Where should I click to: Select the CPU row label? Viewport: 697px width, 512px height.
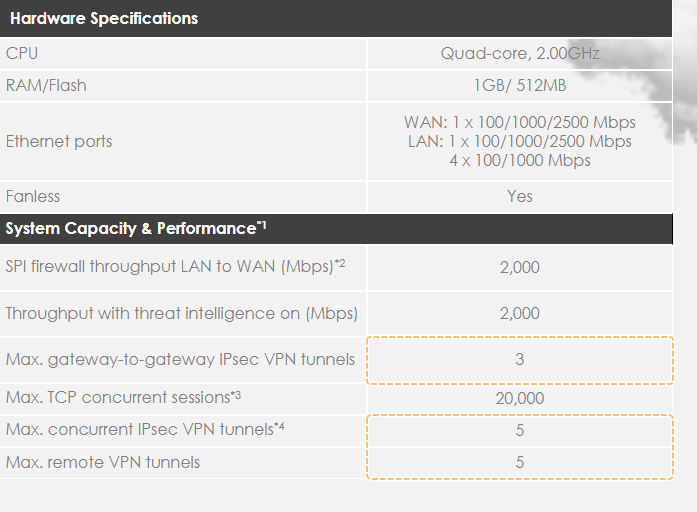tap(22, 53)
